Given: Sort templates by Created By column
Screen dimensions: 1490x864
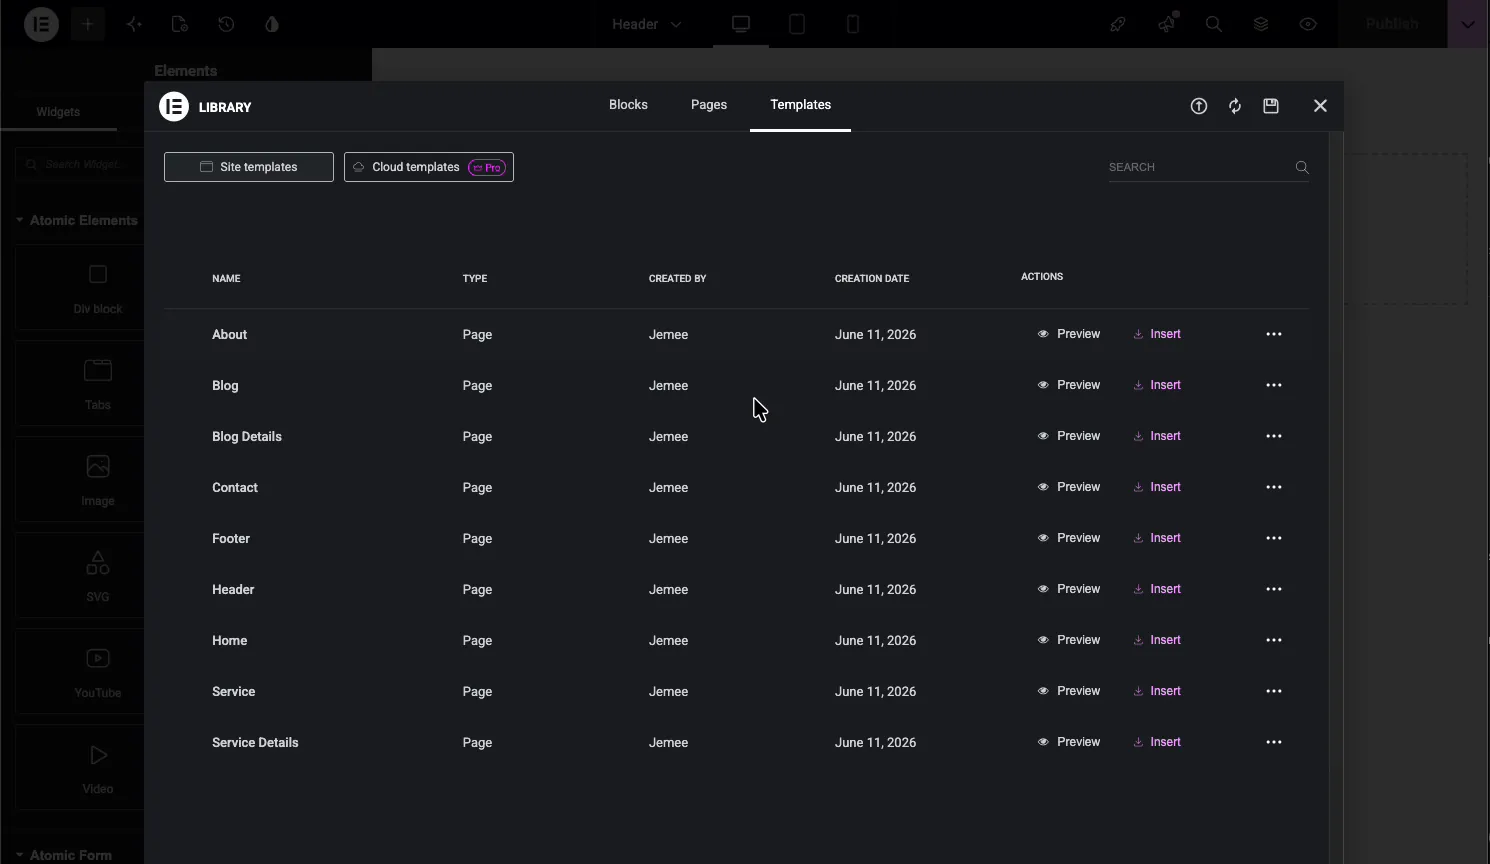Looking at the screenshot, I should [x=677, y=278].
